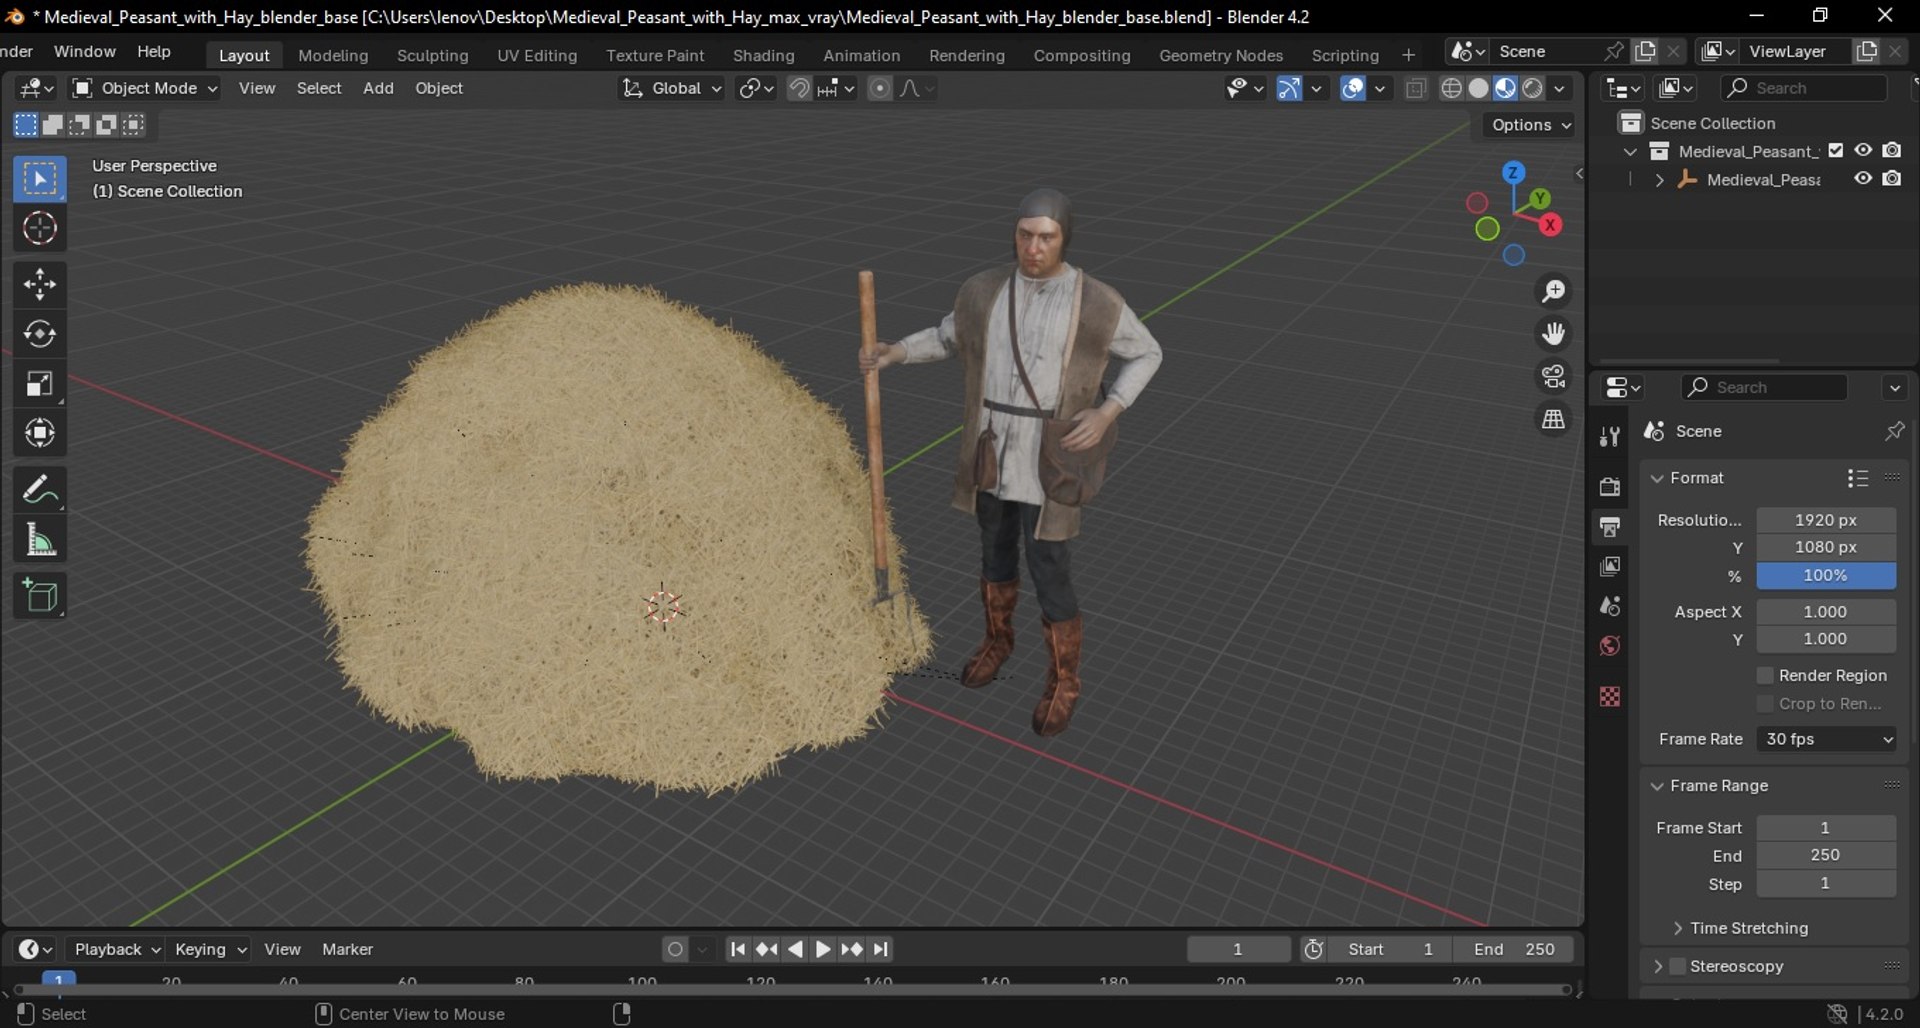The width and height of the screenshot is (1920, 1028).
Task: Open the Output properties tab
Action: pos(1610,527)
